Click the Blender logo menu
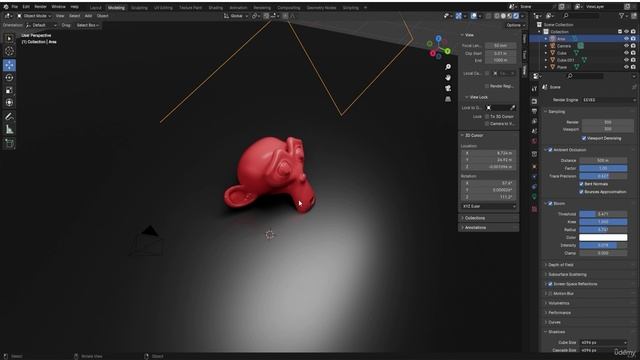640x360 pixels. coord(6,7)
